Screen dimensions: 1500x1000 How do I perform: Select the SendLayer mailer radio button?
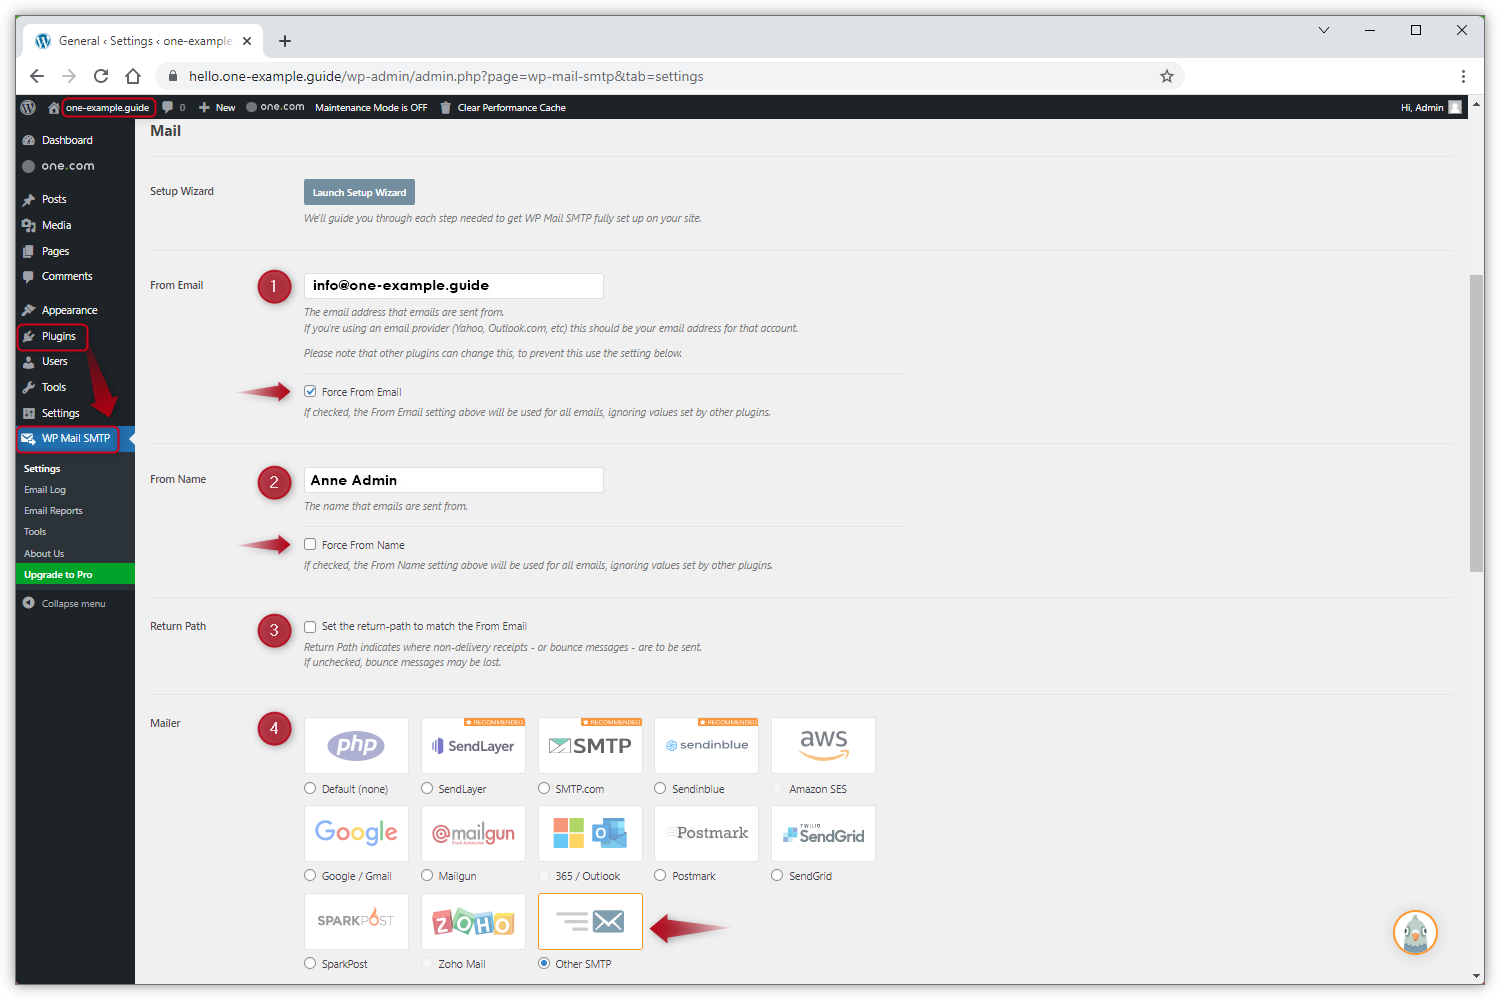[427, 788]
